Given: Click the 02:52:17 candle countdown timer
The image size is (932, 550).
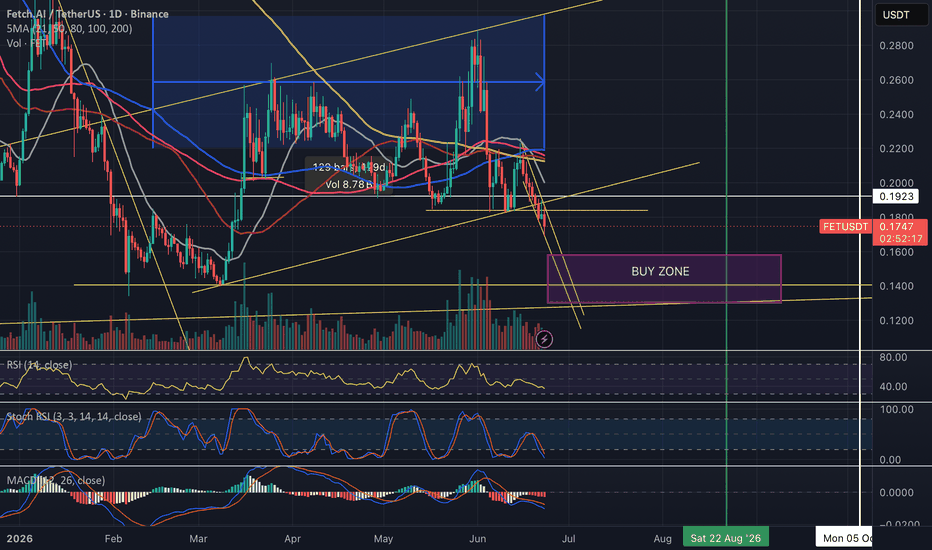Looking at the screenshot, I should click(900, 239).
